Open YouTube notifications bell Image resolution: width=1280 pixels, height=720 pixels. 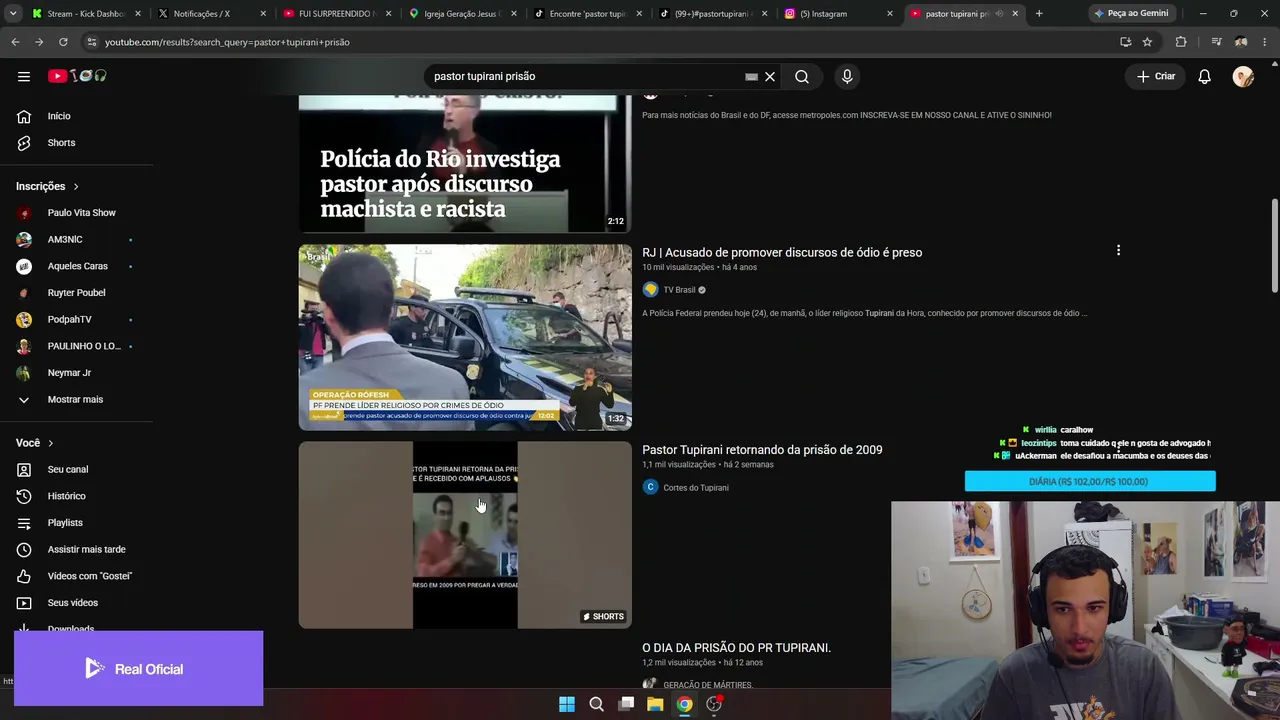click(x=1204, y=76)
